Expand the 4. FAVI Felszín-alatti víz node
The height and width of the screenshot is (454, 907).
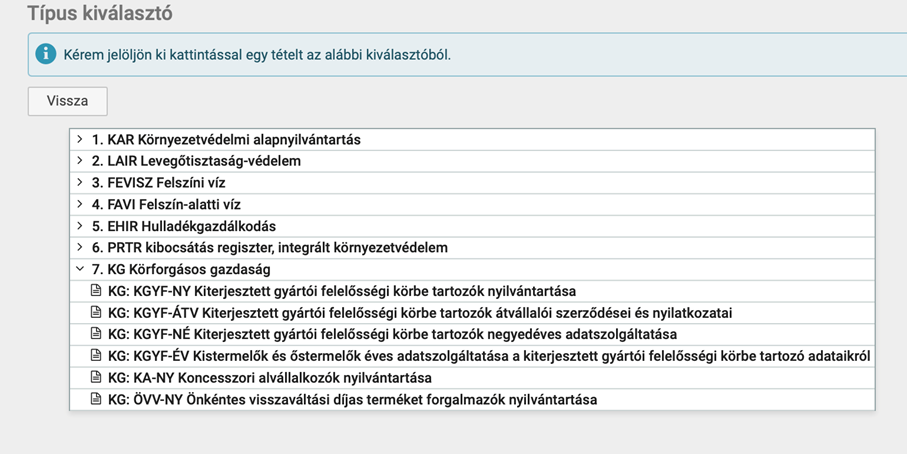pos(80,204)
